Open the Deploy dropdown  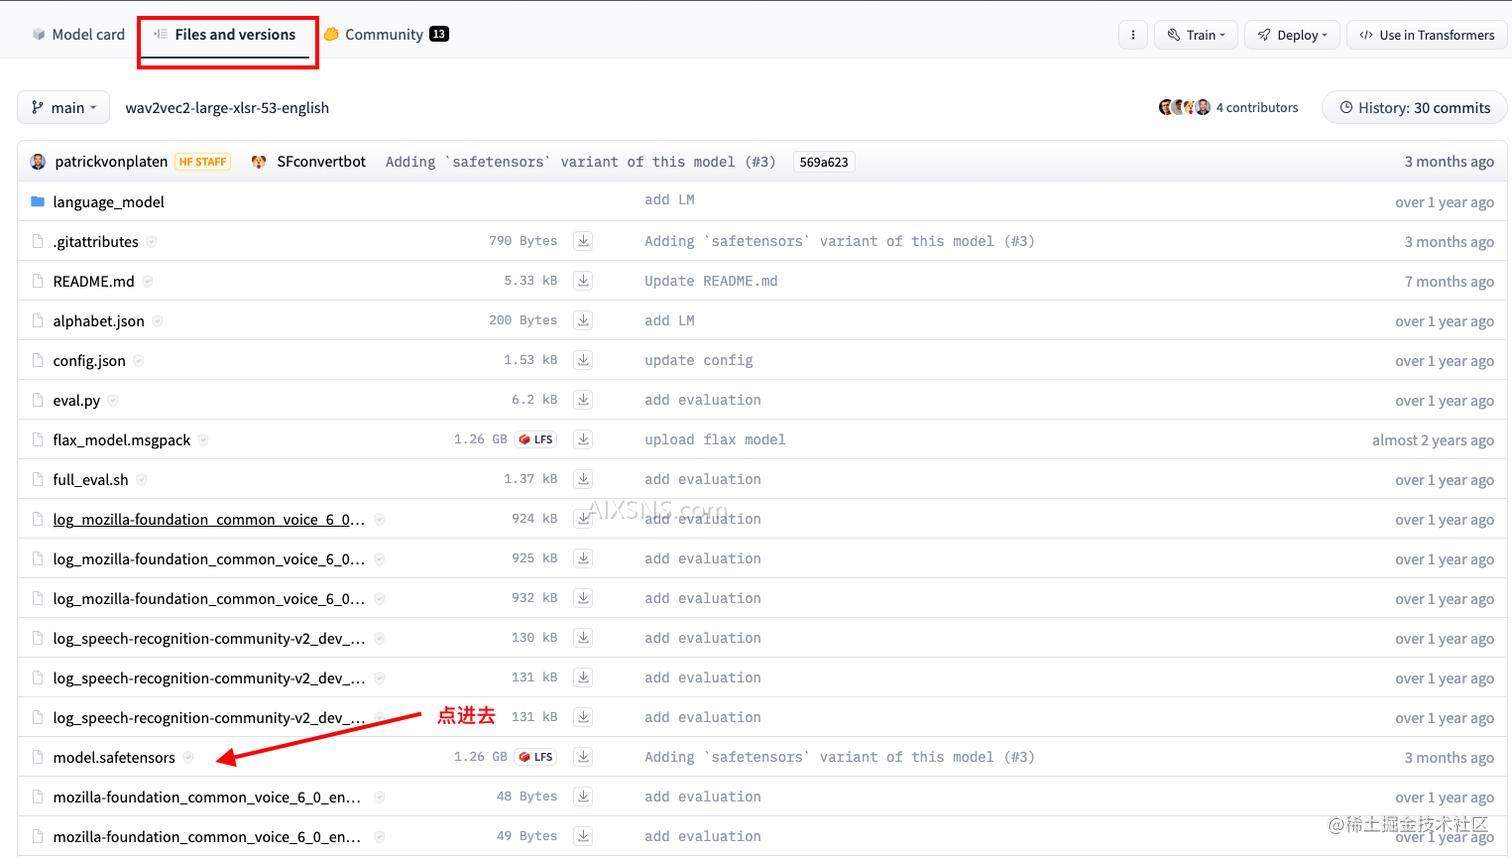pos(1292,34)
